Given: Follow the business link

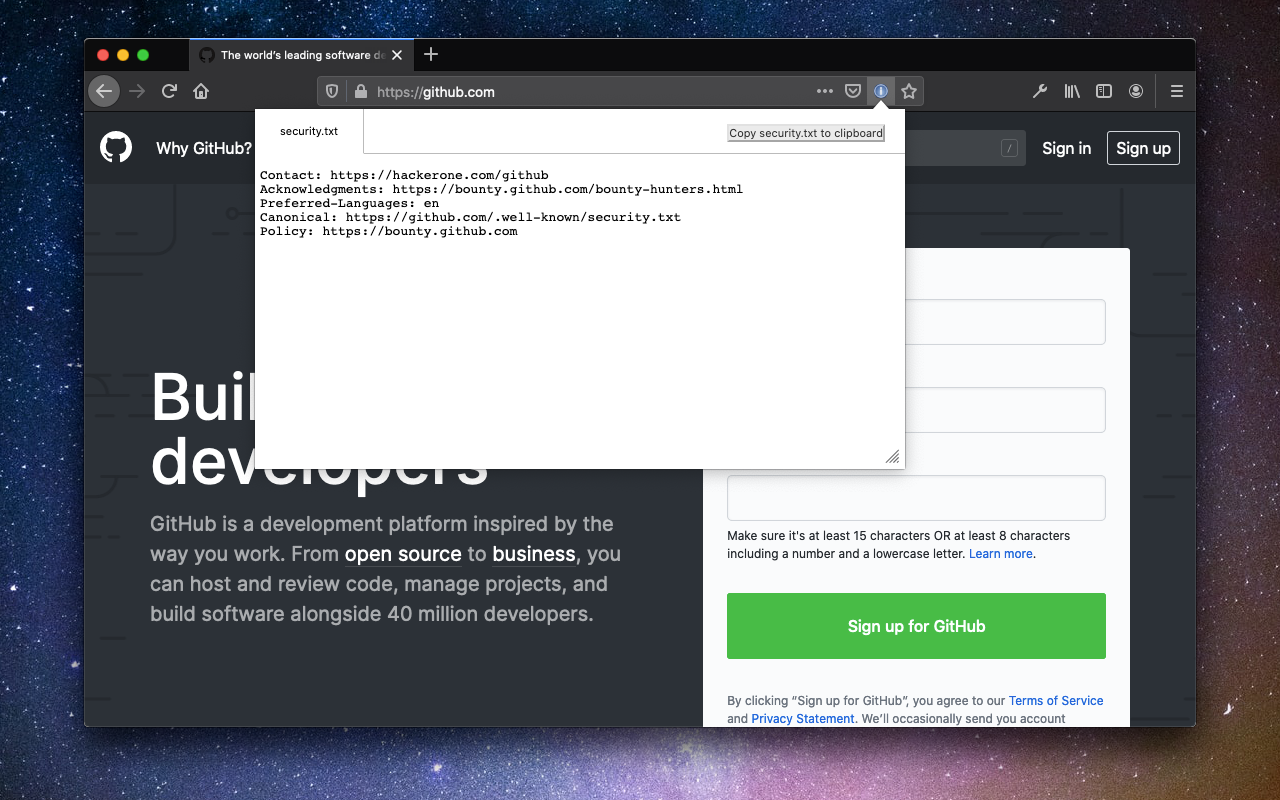Looking at the screenshot, I should click(x=534, y=554).
